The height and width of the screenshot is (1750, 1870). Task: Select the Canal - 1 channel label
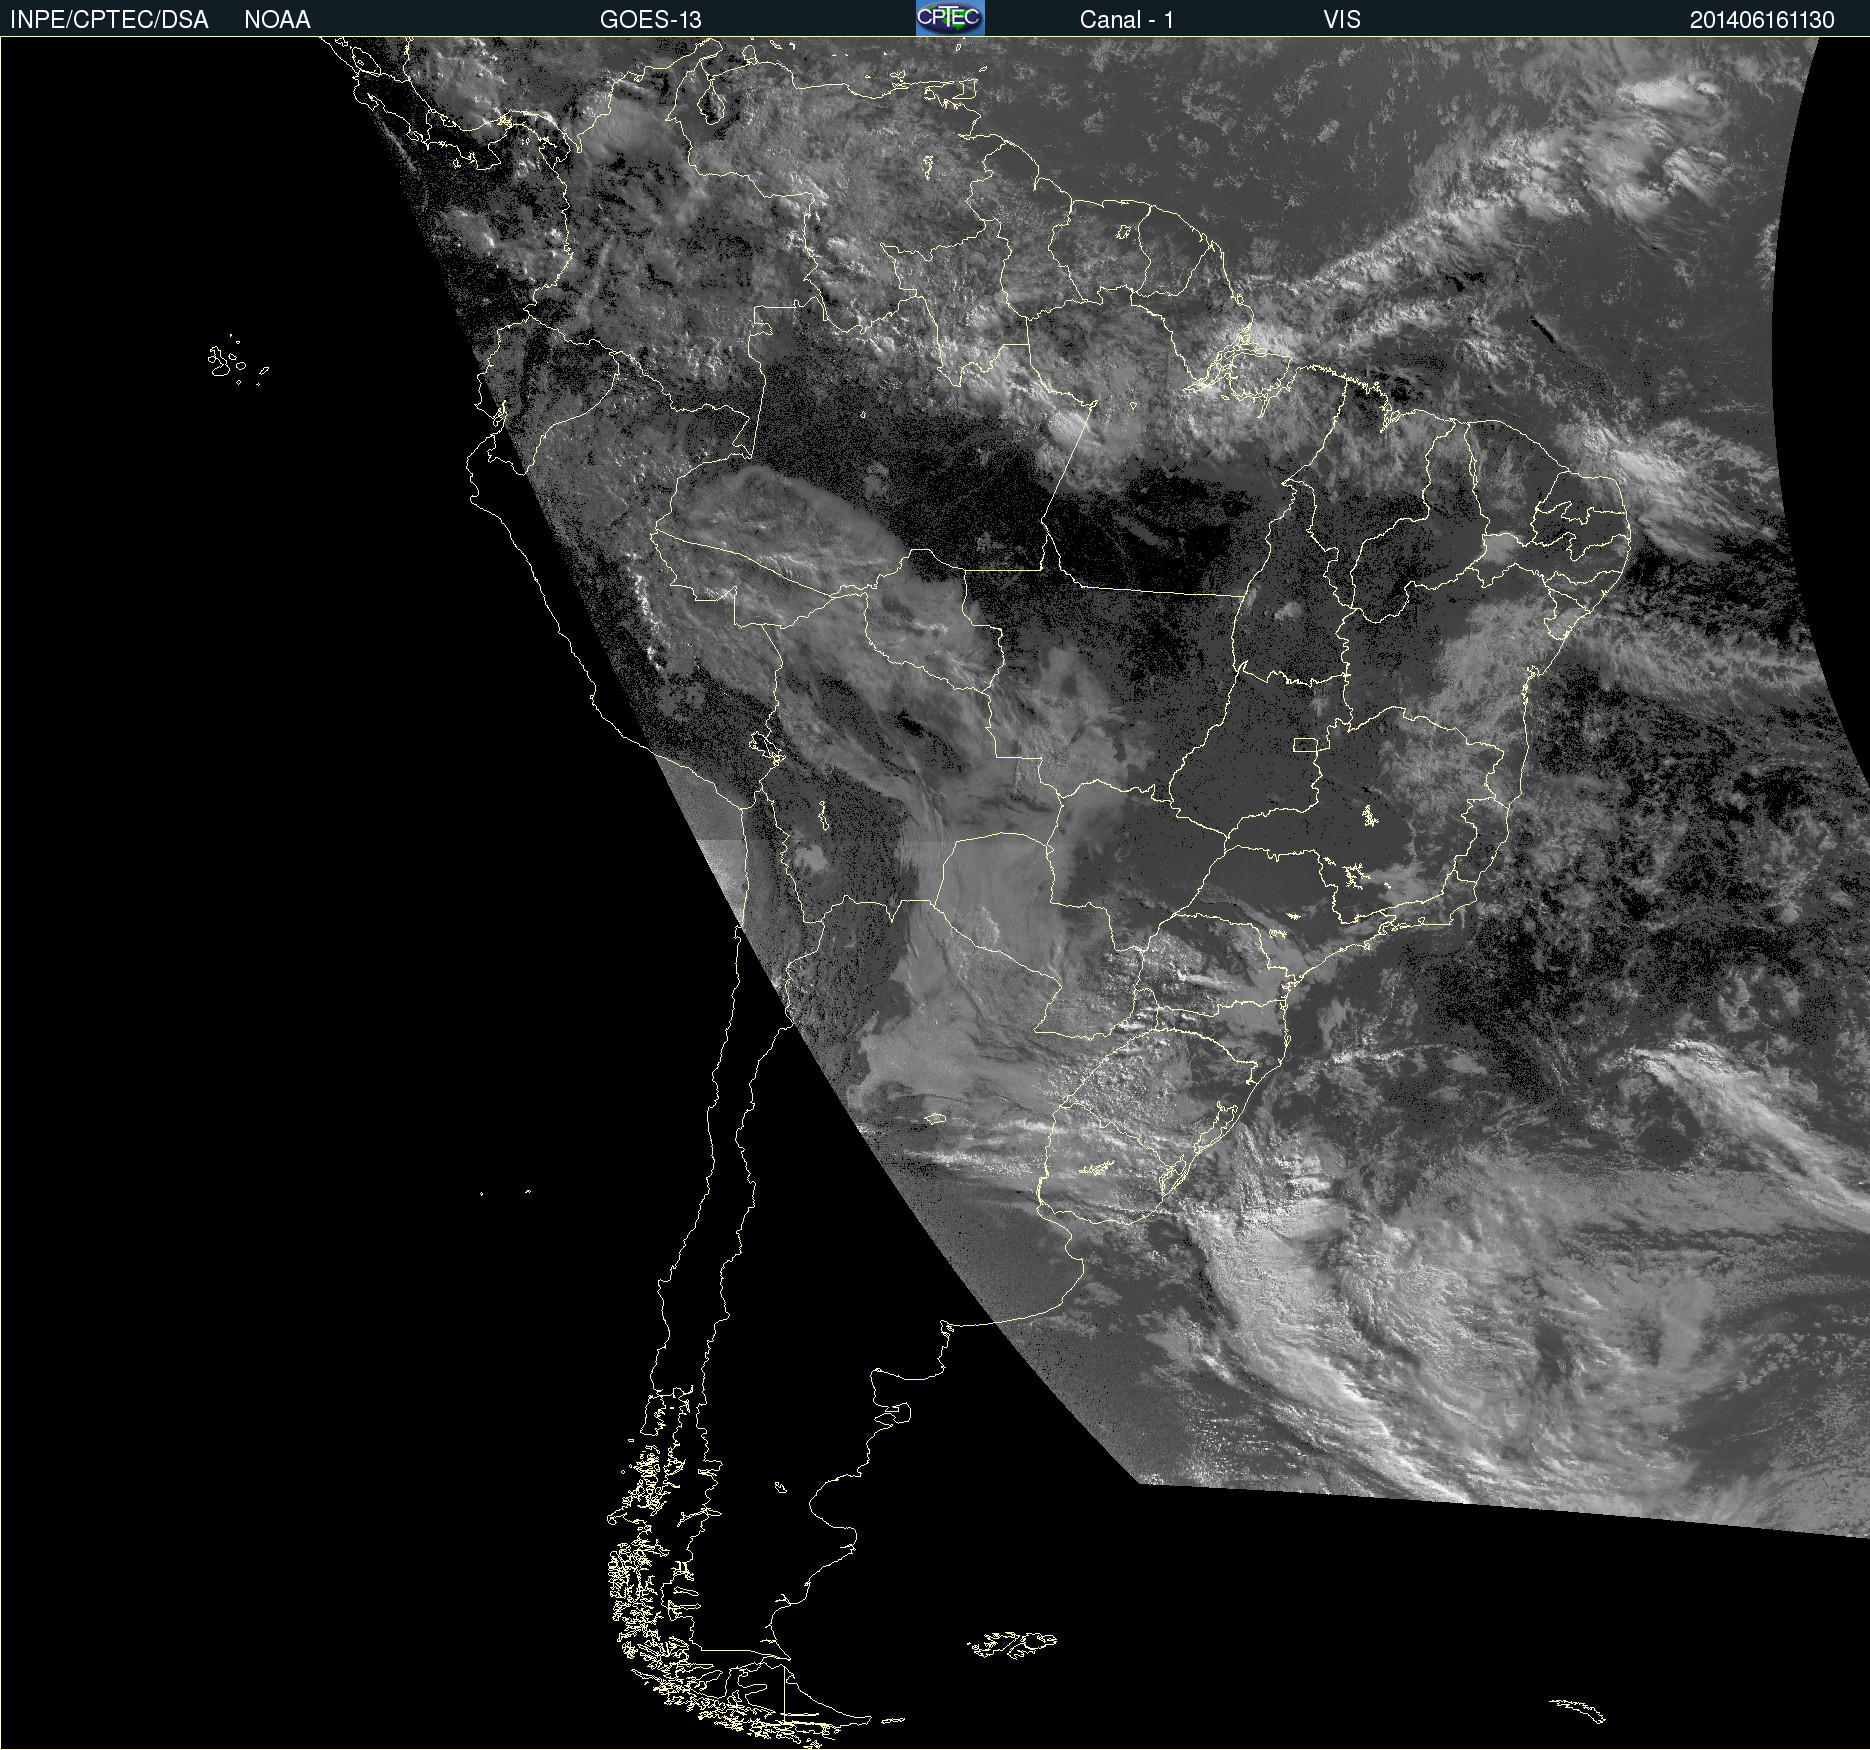pos(1126,19)
